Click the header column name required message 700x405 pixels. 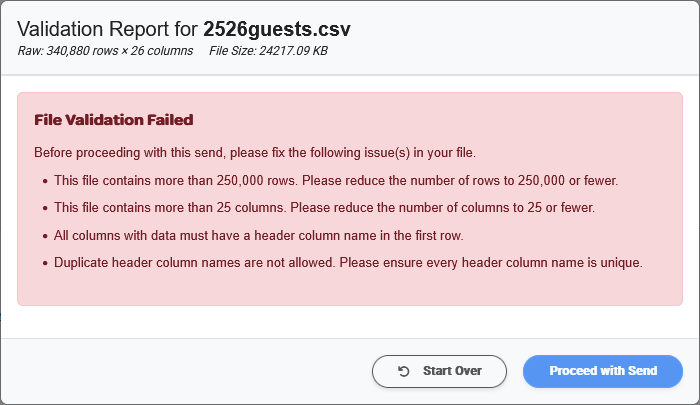point(259,235)
